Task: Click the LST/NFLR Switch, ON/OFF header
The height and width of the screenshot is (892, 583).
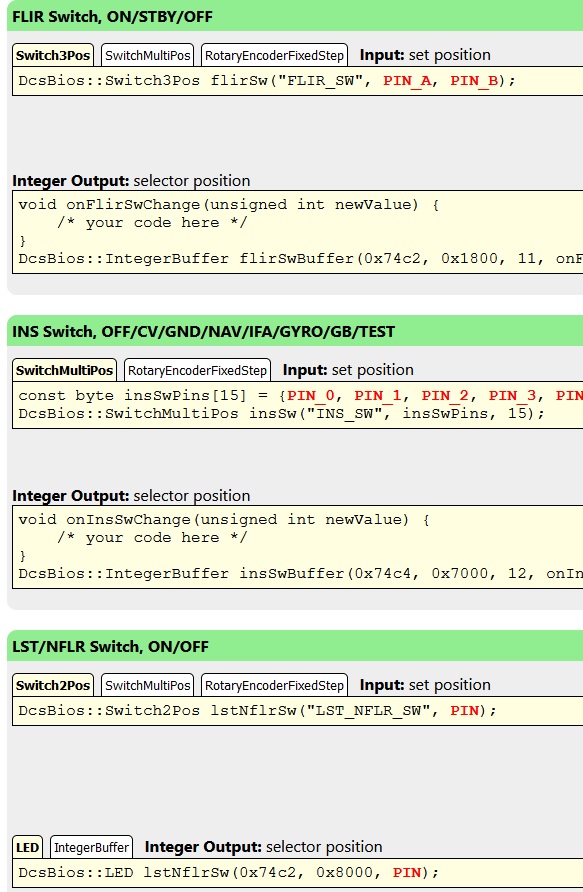Action: point(295,646)
